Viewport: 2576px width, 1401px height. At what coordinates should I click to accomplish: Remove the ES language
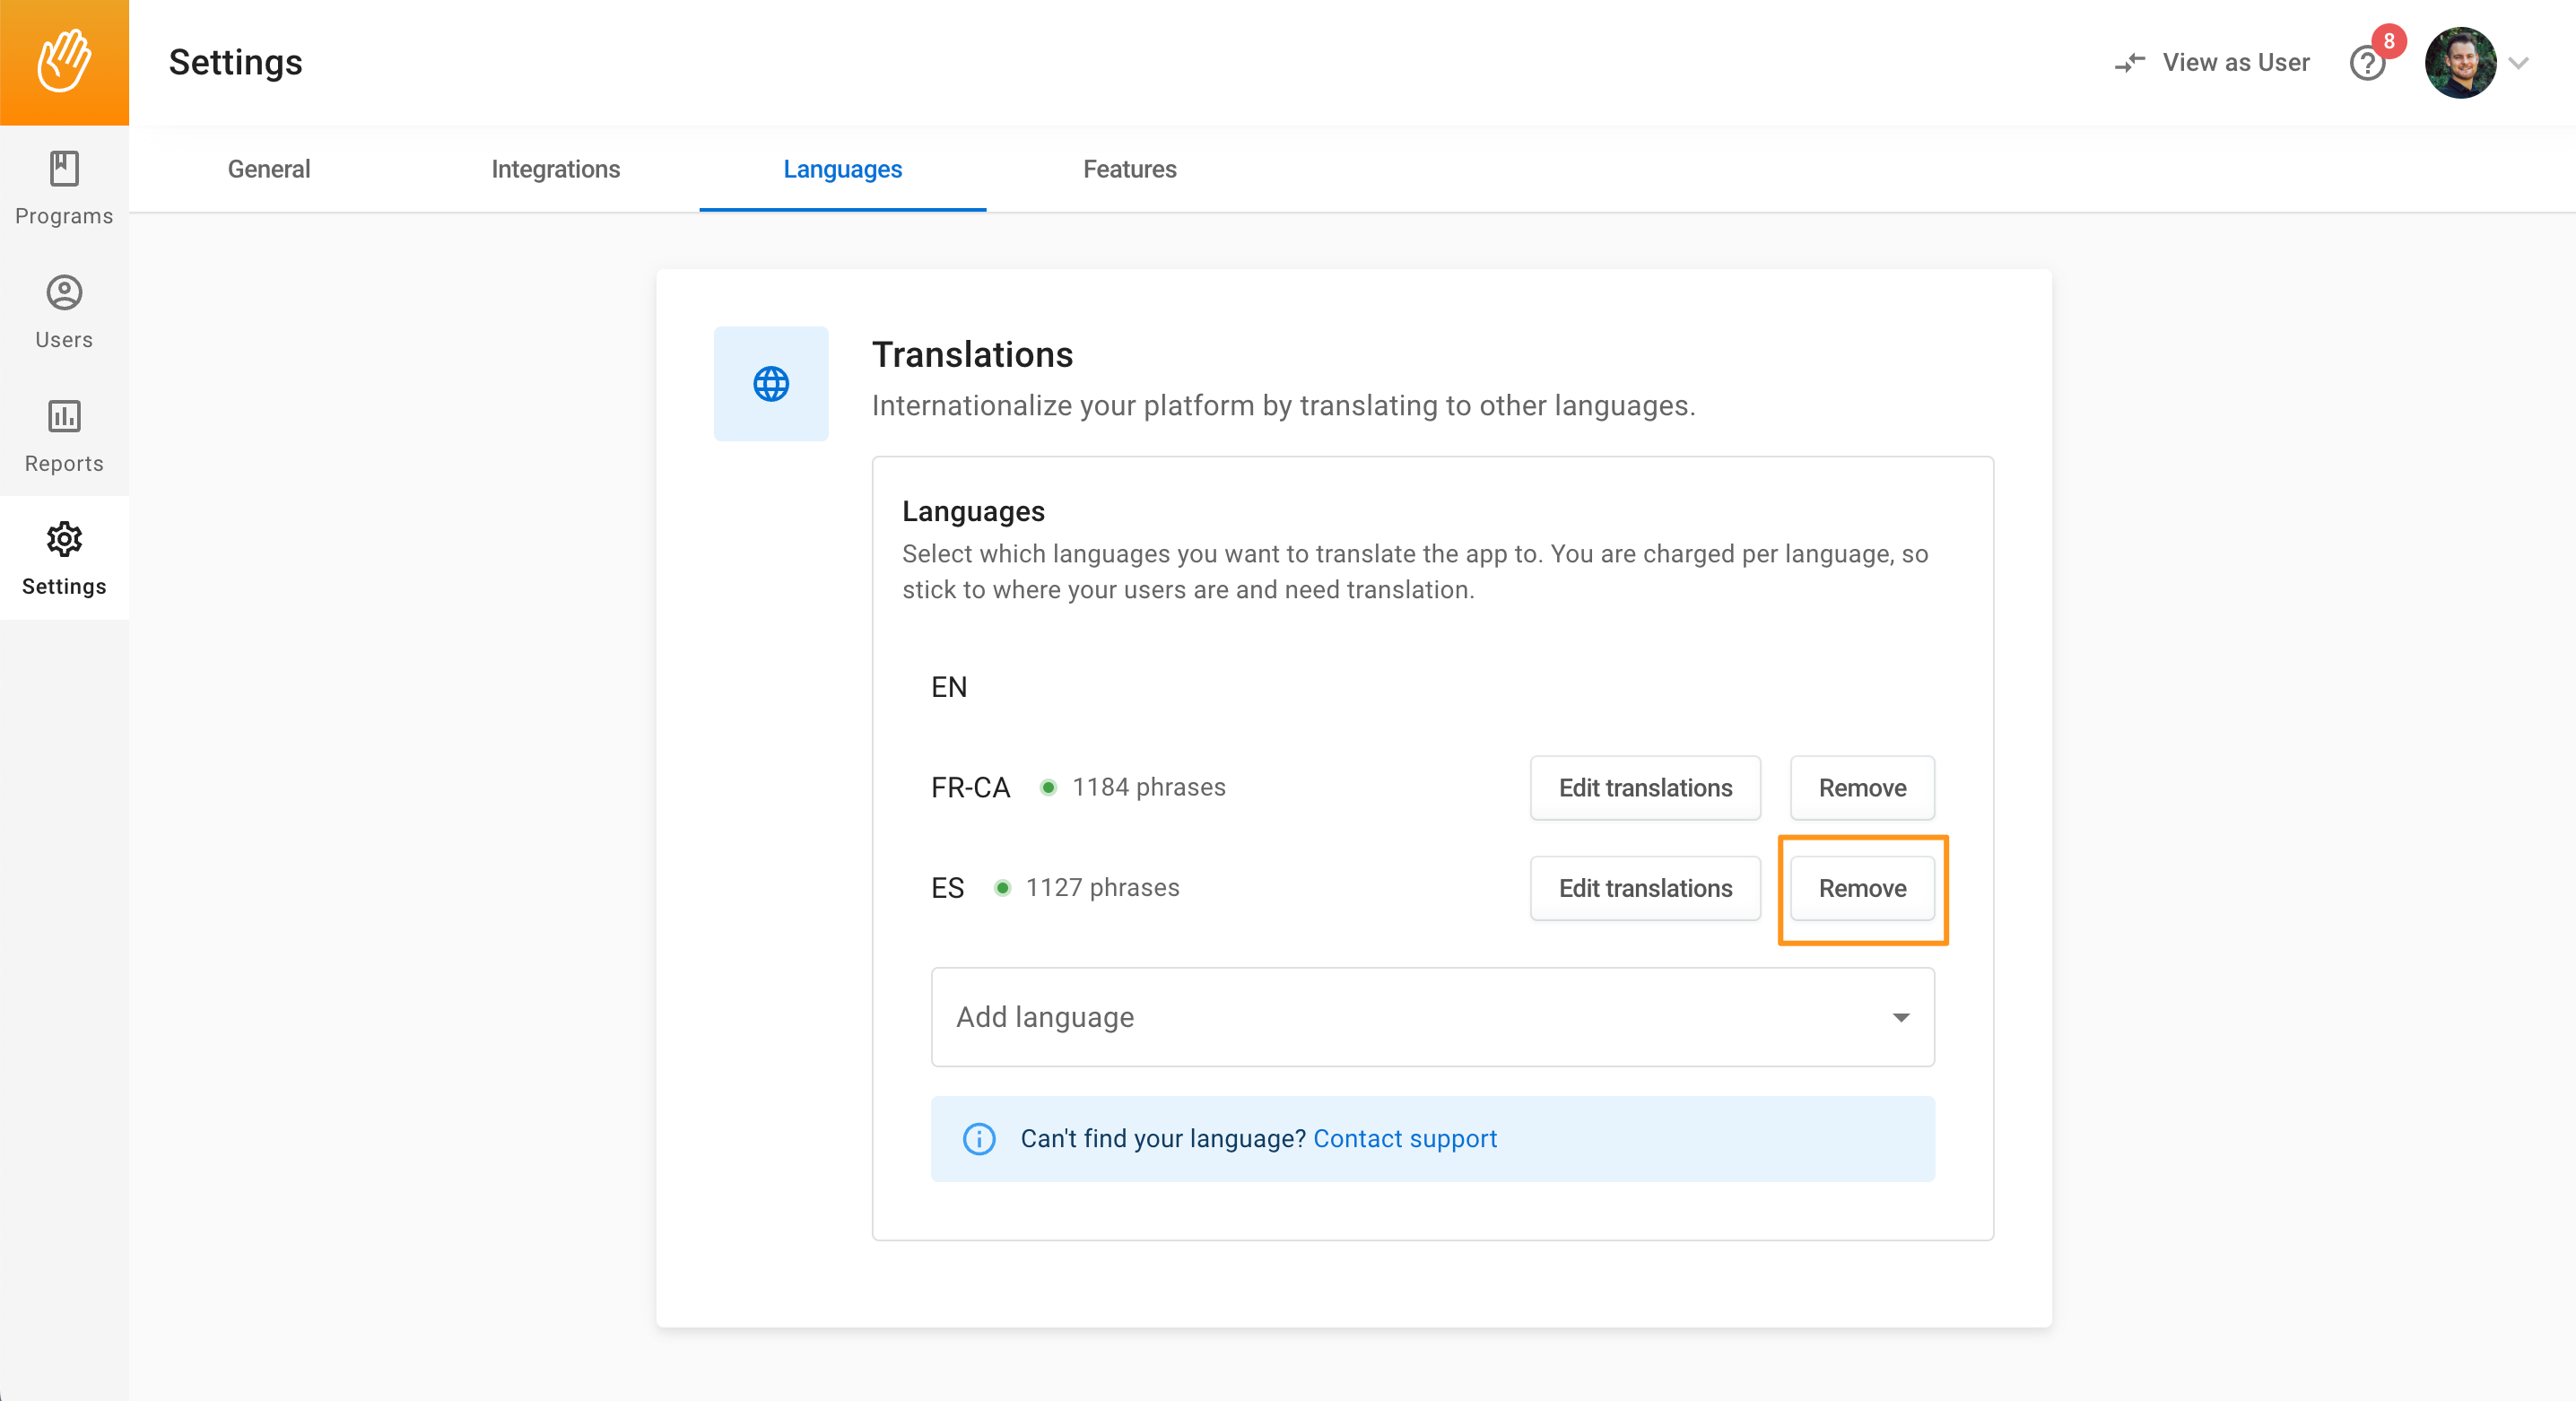click(1861, 888)
